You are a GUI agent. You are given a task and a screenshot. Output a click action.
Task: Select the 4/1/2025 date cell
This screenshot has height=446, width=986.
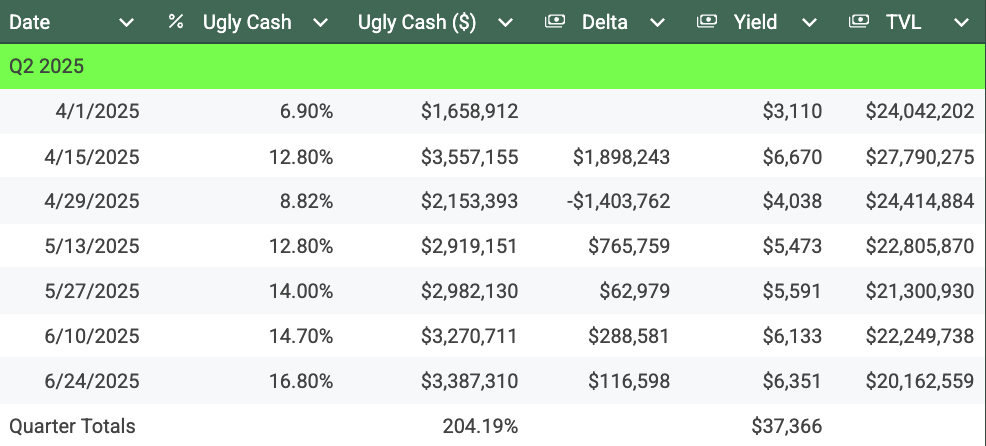point(98,111)
